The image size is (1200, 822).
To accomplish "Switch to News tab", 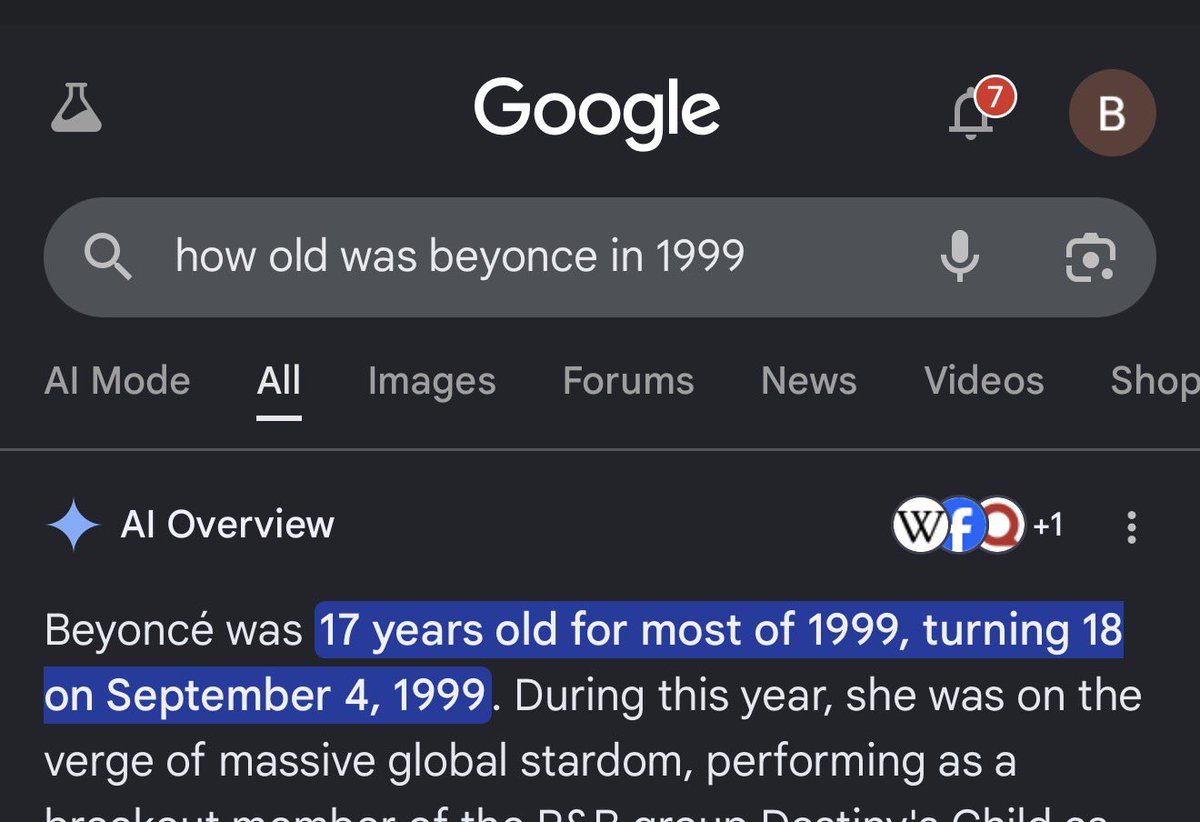I will pos(809,381).
